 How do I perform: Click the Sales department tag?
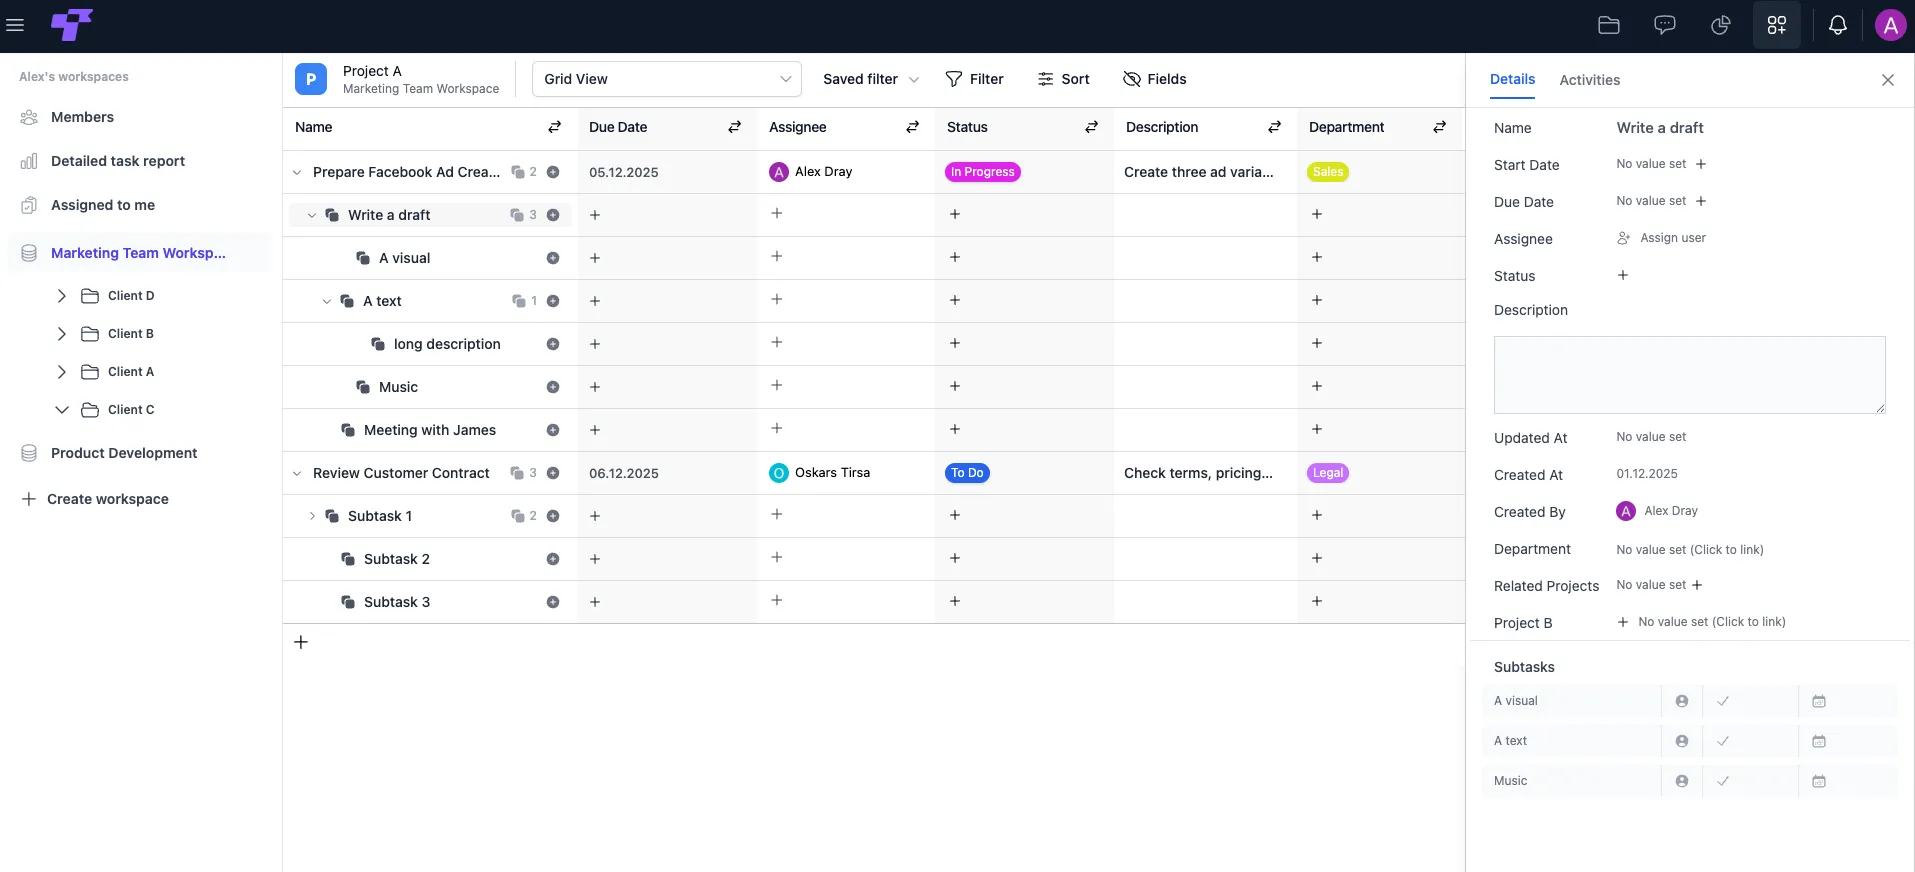[x=1328, y=172]
